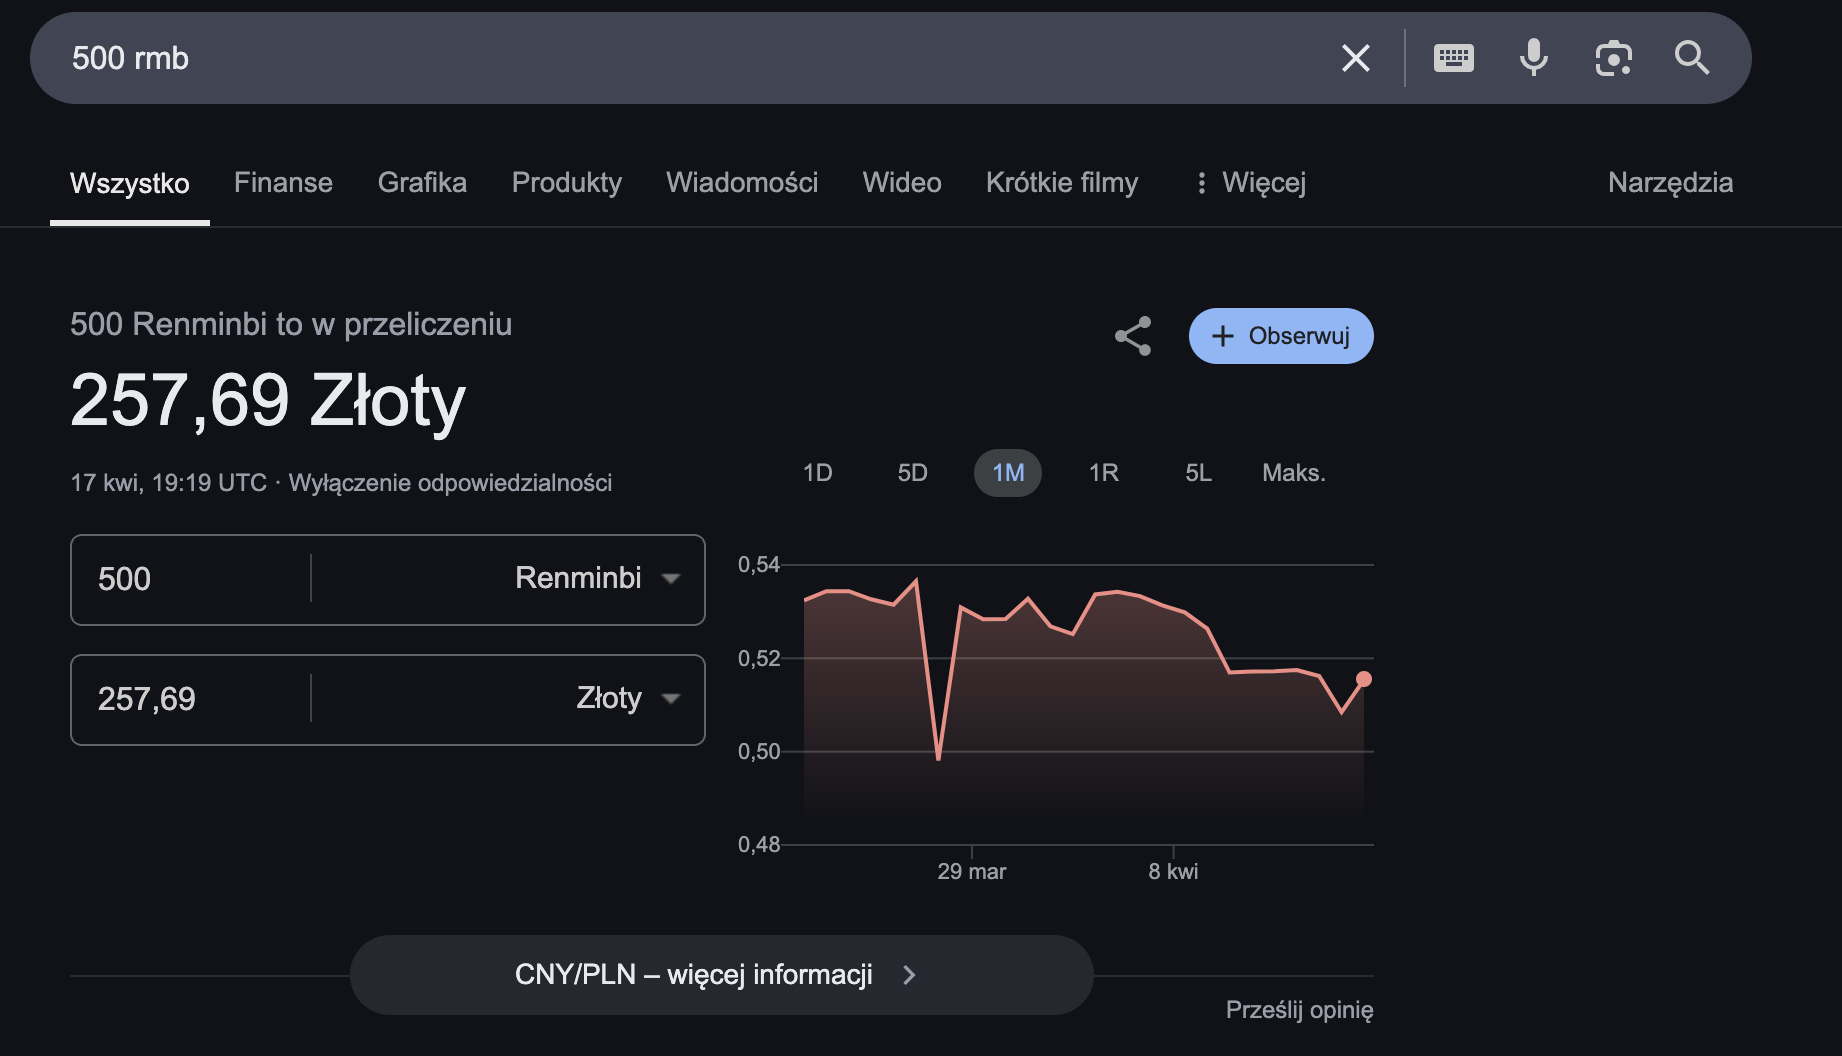
Task: Switch the chart to 5D range
Action: [x=912, y=473]
